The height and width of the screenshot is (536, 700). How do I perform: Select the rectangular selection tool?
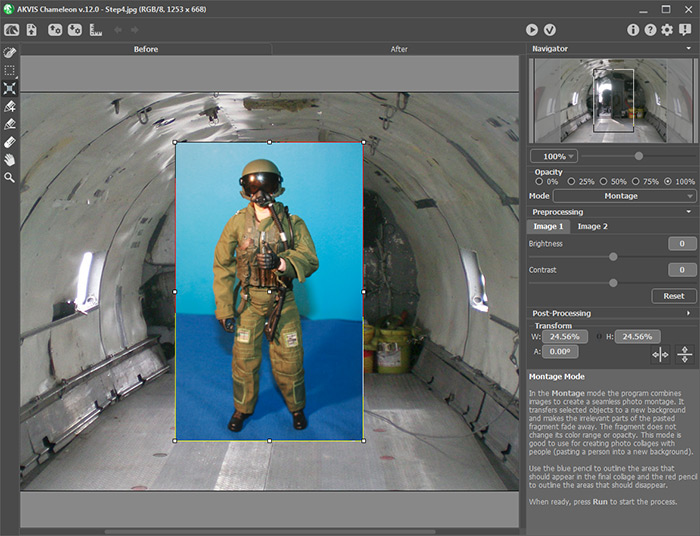9,71
